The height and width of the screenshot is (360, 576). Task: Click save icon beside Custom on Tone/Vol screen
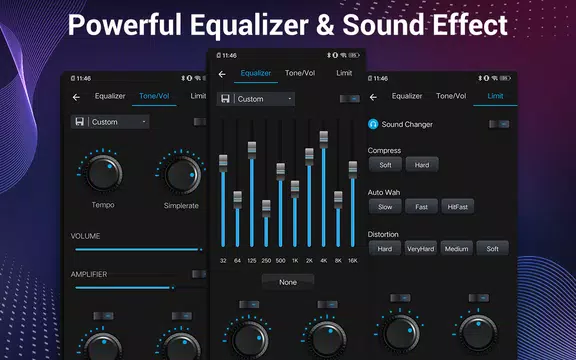pos(79,122)
